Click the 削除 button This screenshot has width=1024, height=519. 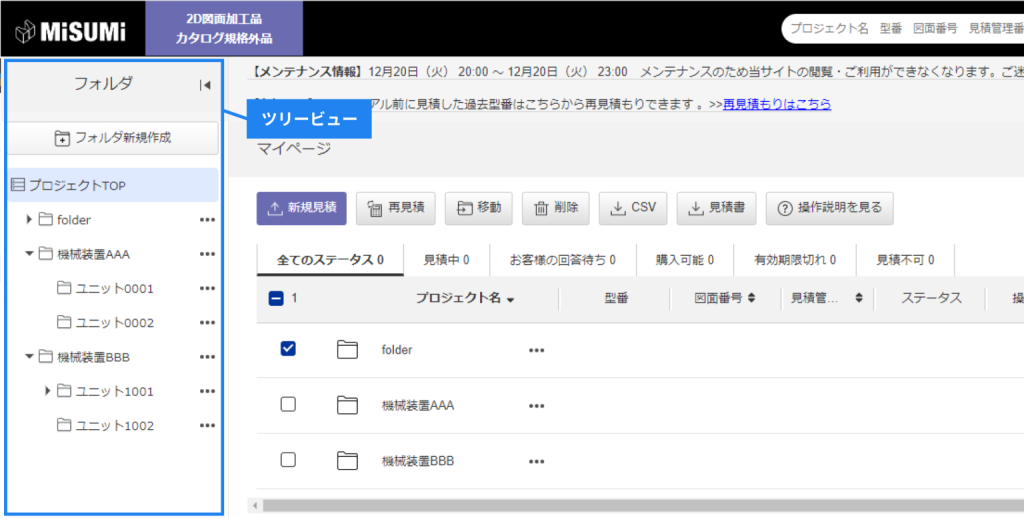556,208
